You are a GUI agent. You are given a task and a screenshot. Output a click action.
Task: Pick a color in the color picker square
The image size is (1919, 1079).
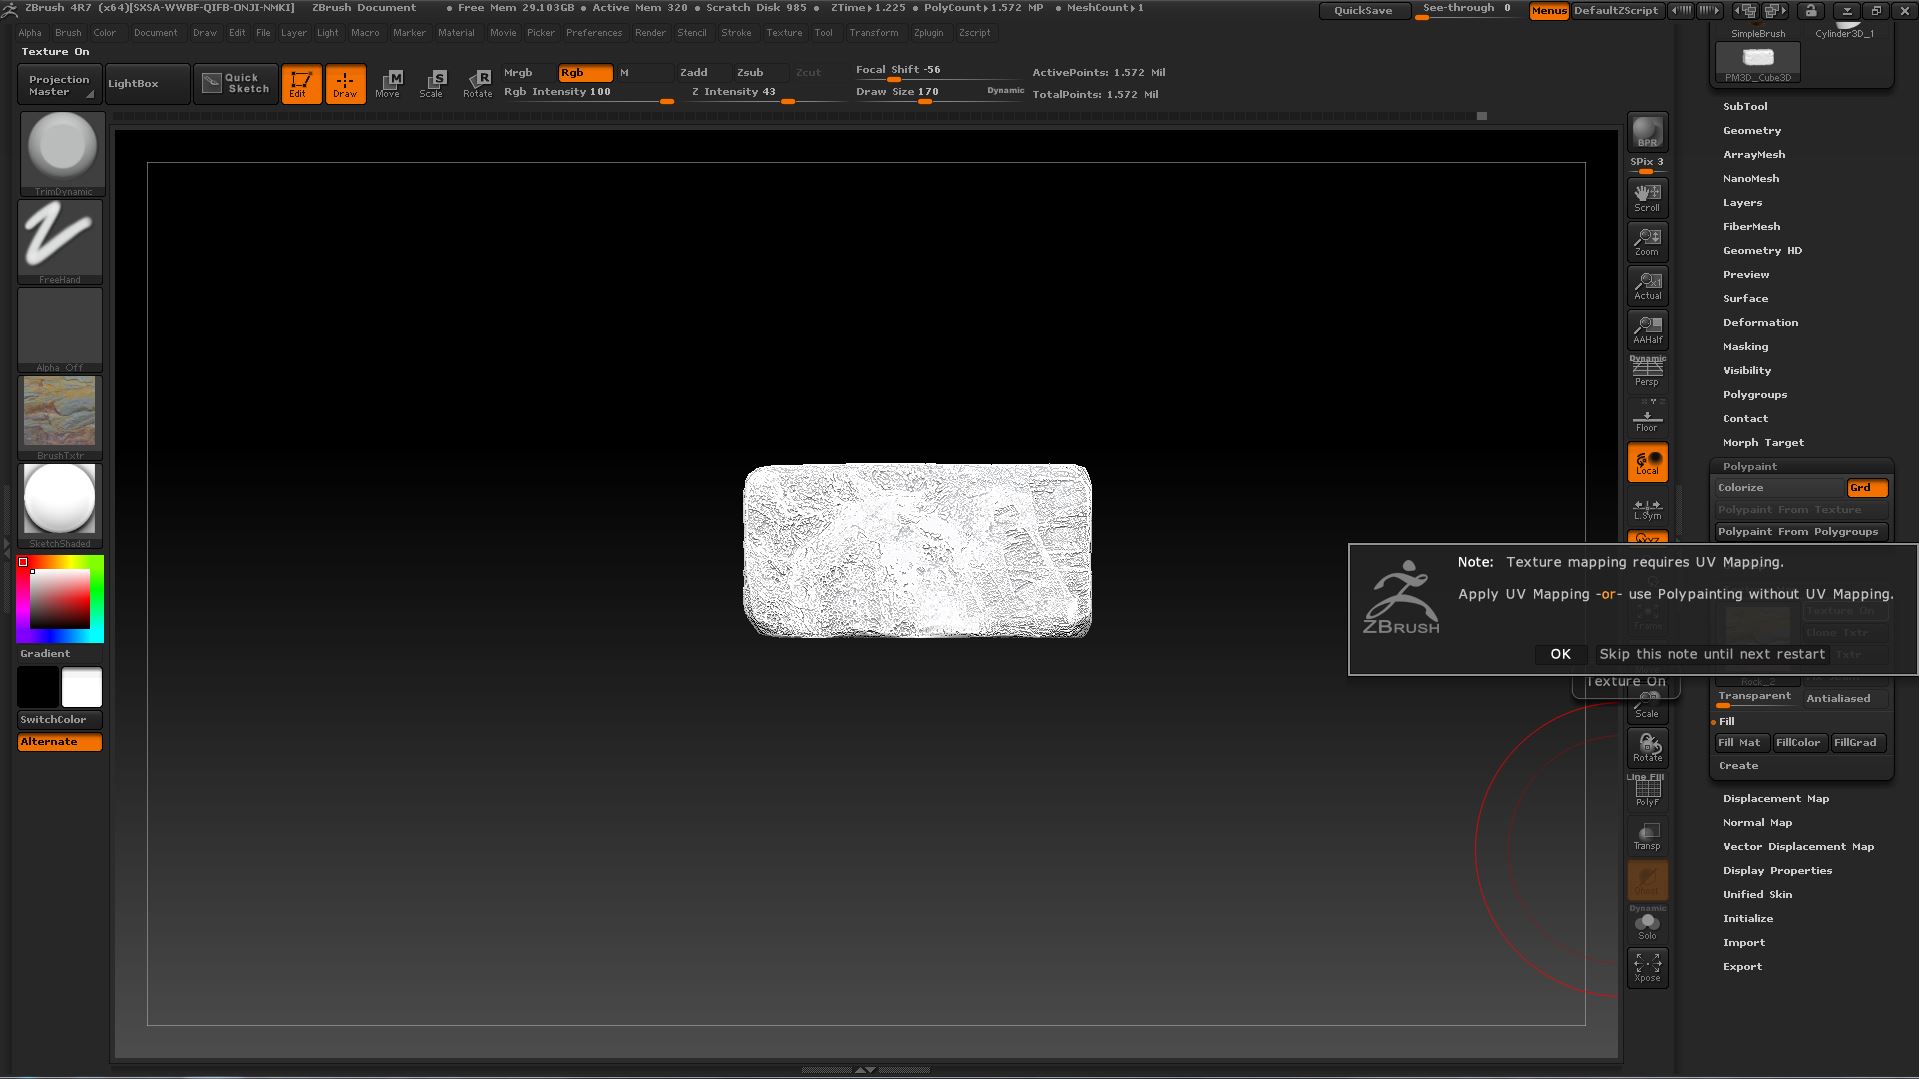pos(59,599)
